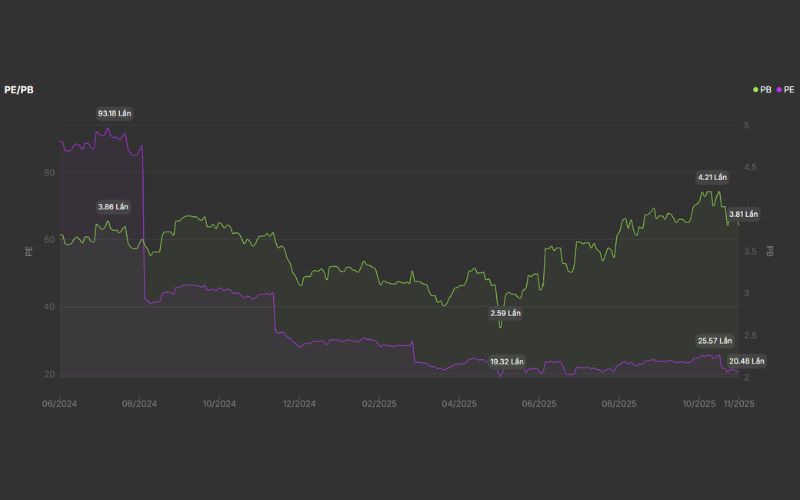Click the green PB legend dot
800x500 pixels.
tap(756, 90)
